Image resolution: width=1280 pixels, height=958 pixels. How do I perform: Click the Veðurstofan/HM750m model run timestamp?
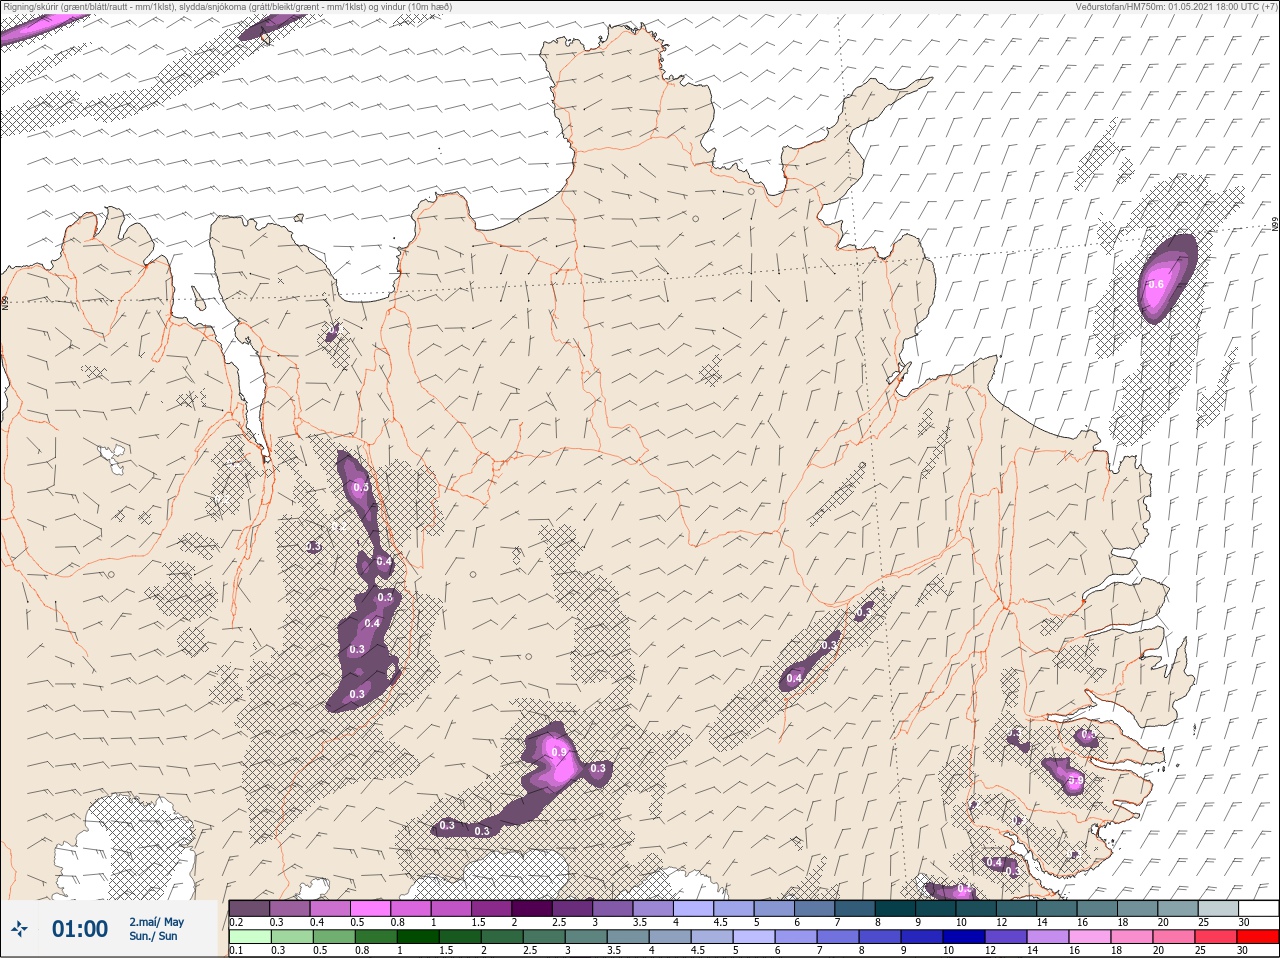pos(1176,6)
